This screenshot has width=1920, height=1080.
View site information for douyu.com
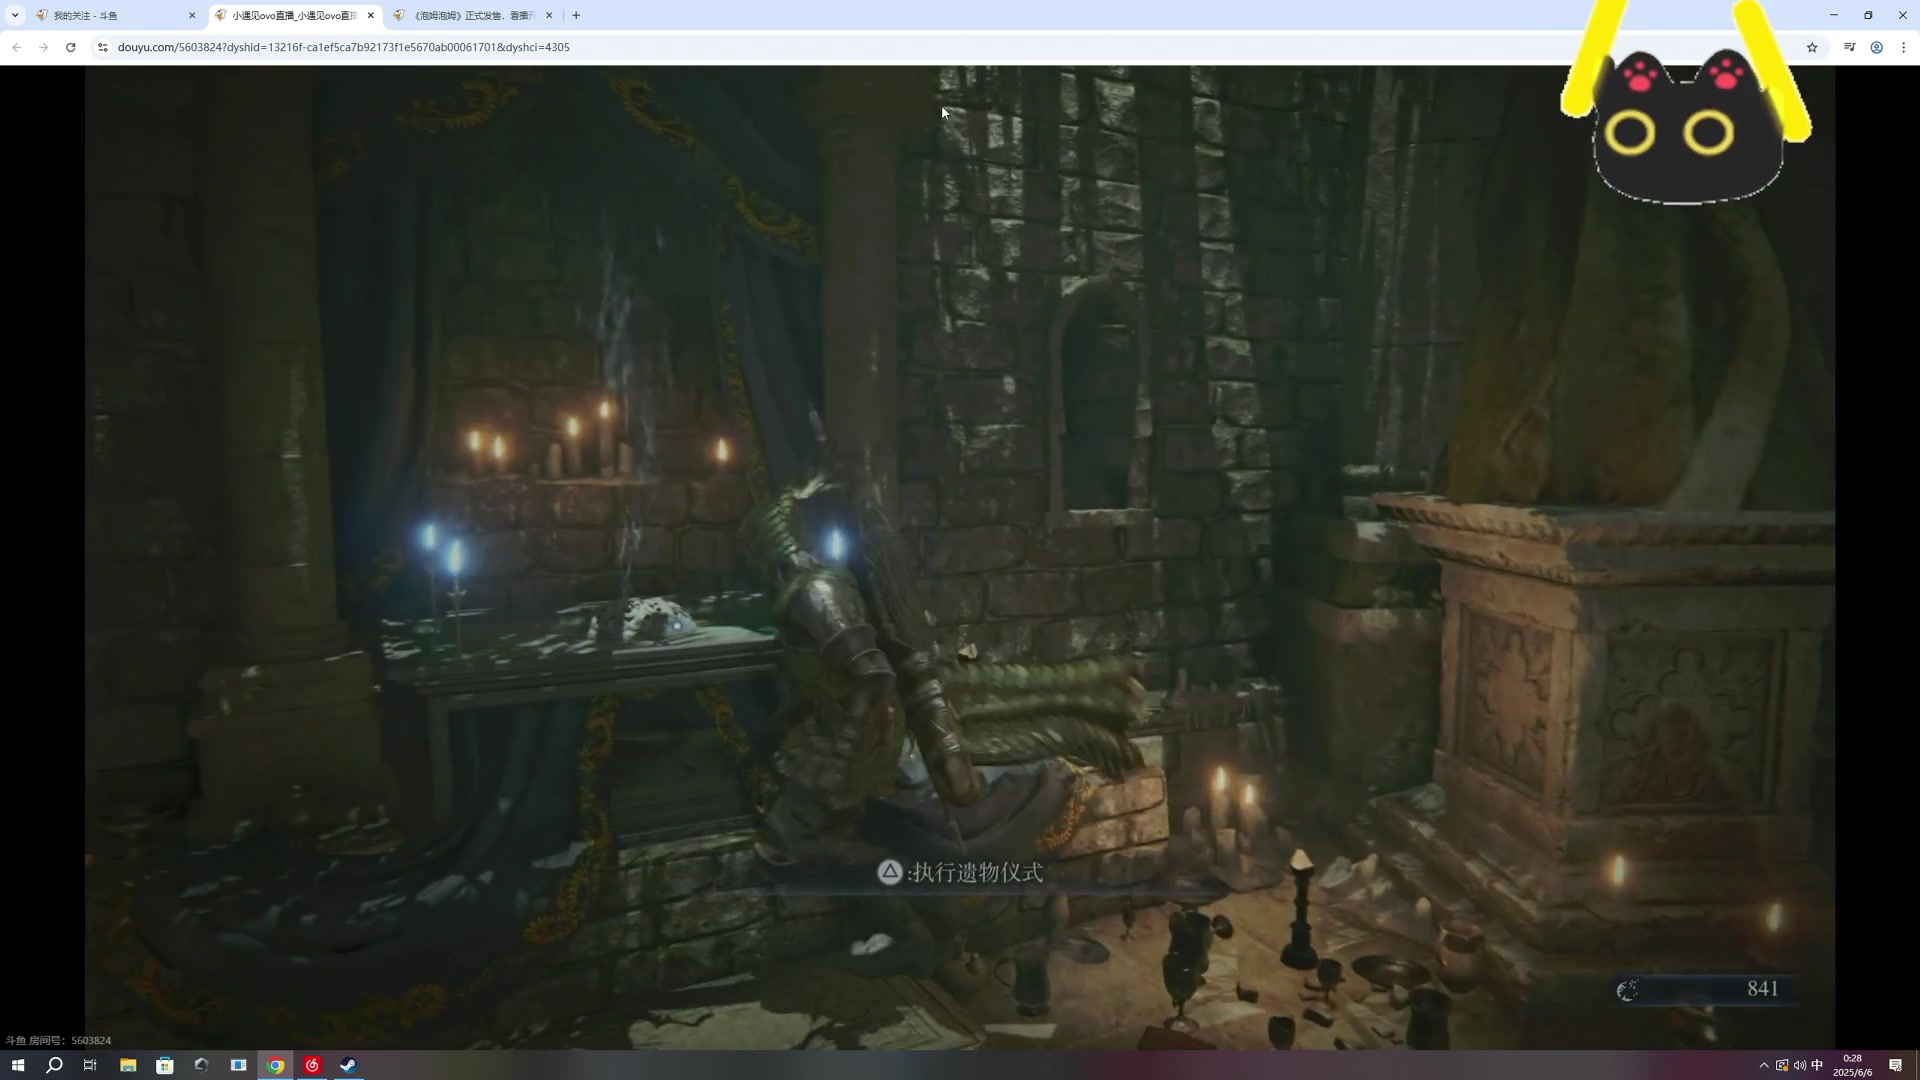(x=102, y=47)
